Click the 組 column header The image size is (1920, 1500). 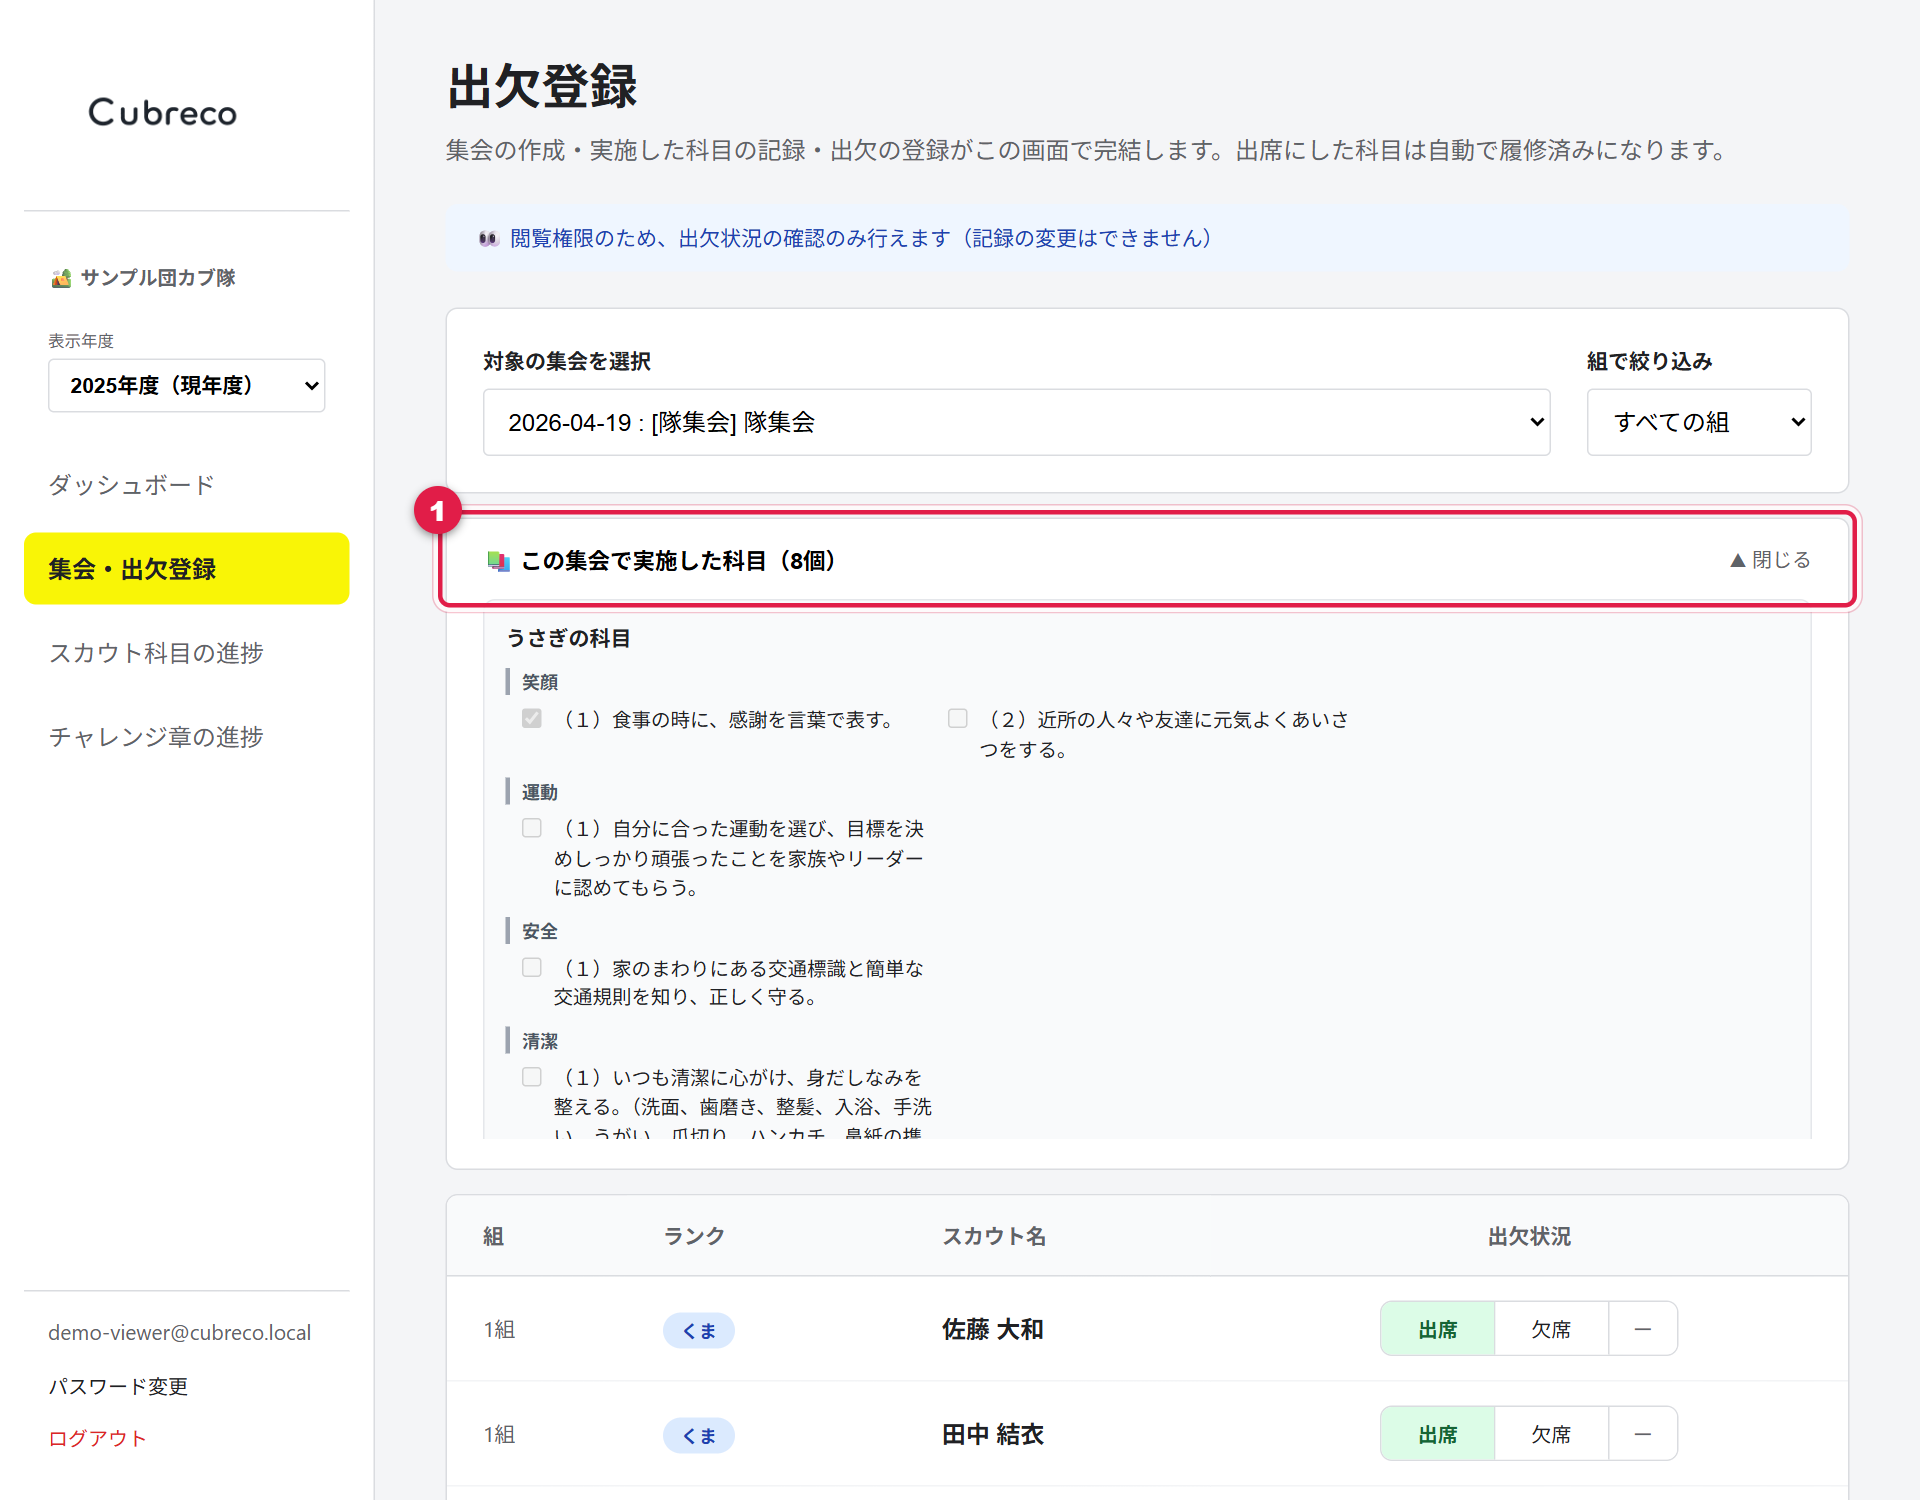[493, 1236]
